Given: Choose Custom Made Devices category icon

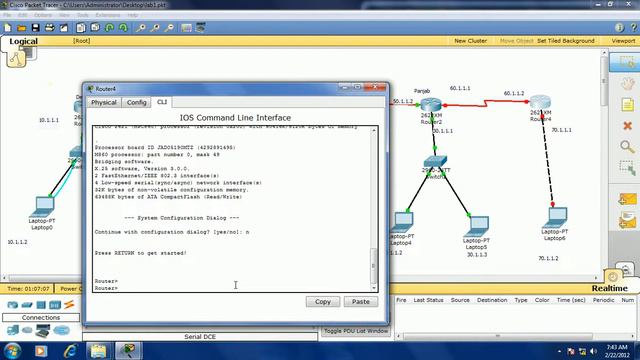Looking at the screenshot, I should pos(42,331).
